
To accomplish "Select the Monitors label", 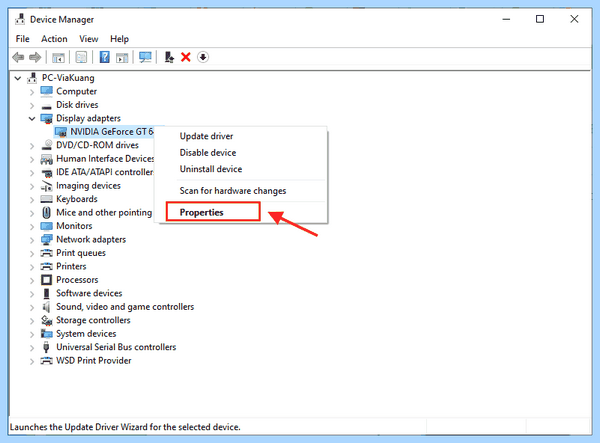I will 74,226.
